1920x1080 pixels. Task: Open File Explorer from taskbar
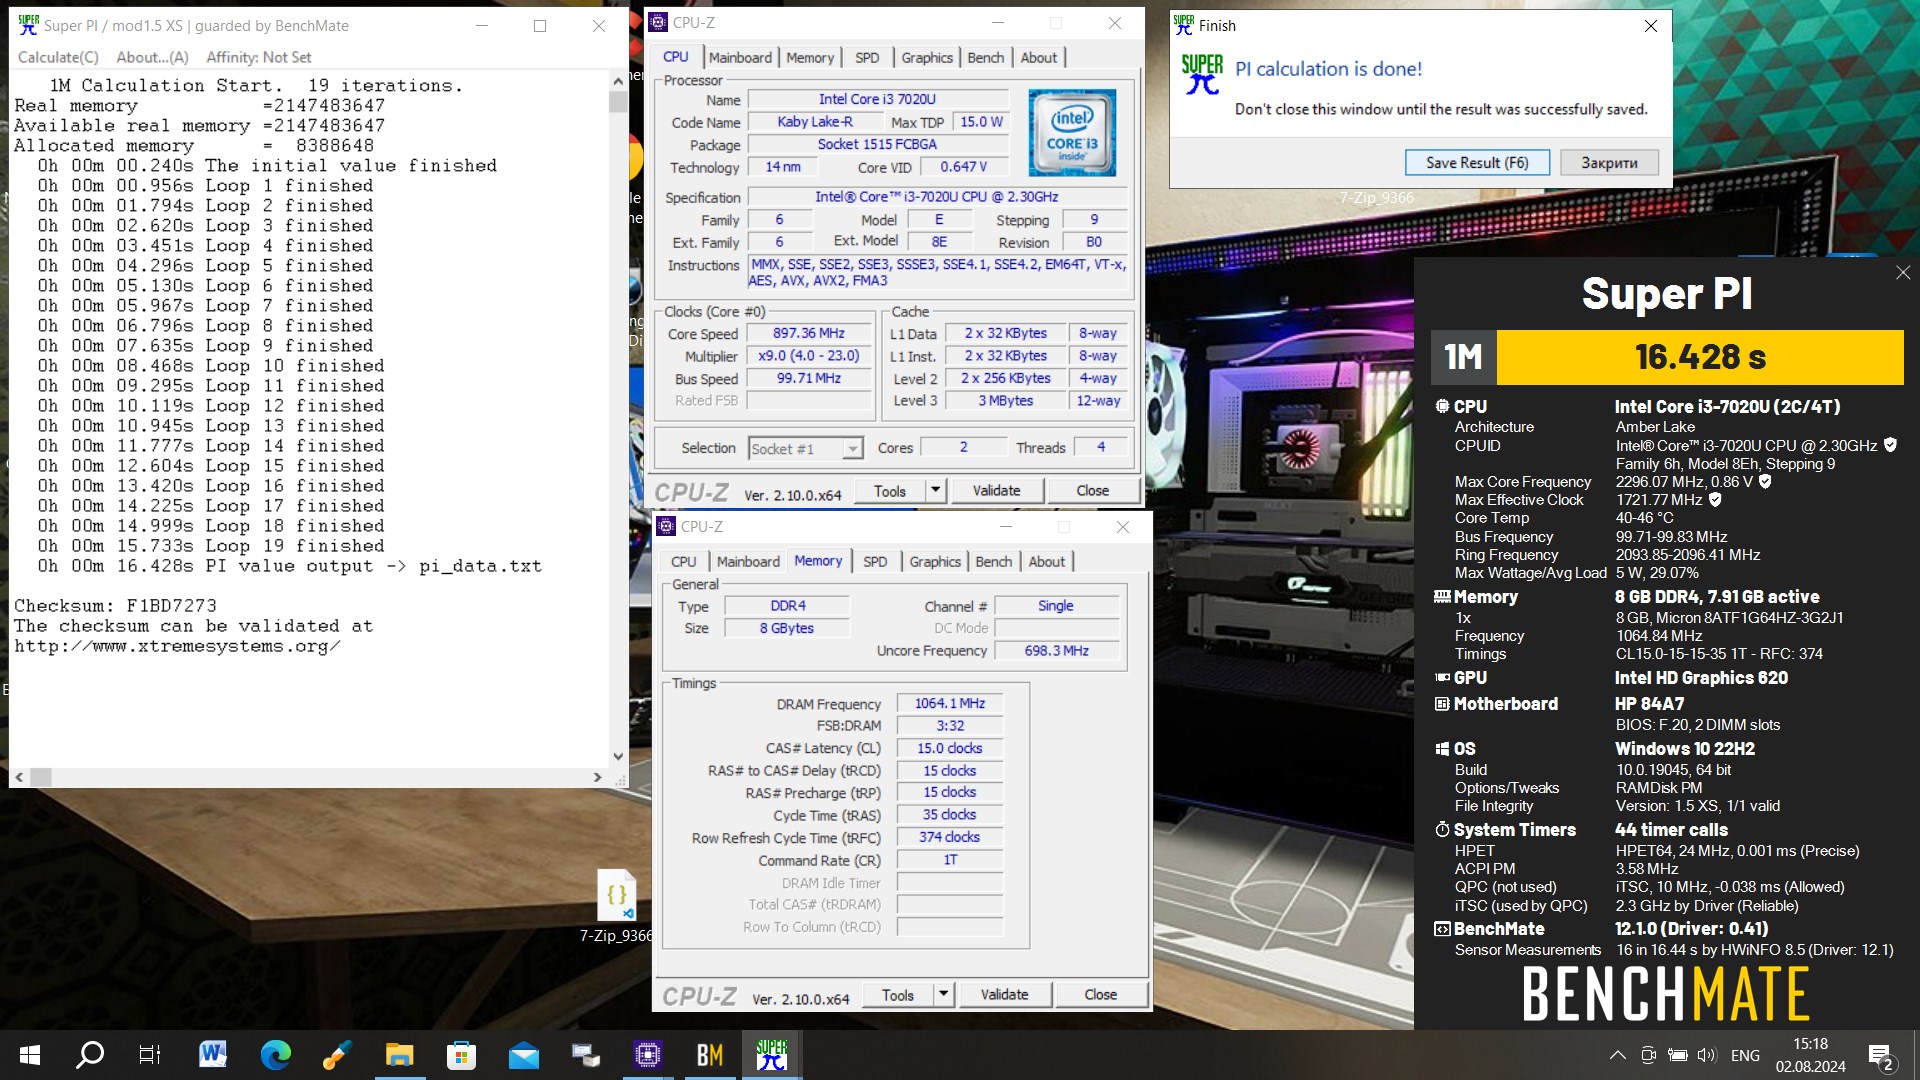399,1055
